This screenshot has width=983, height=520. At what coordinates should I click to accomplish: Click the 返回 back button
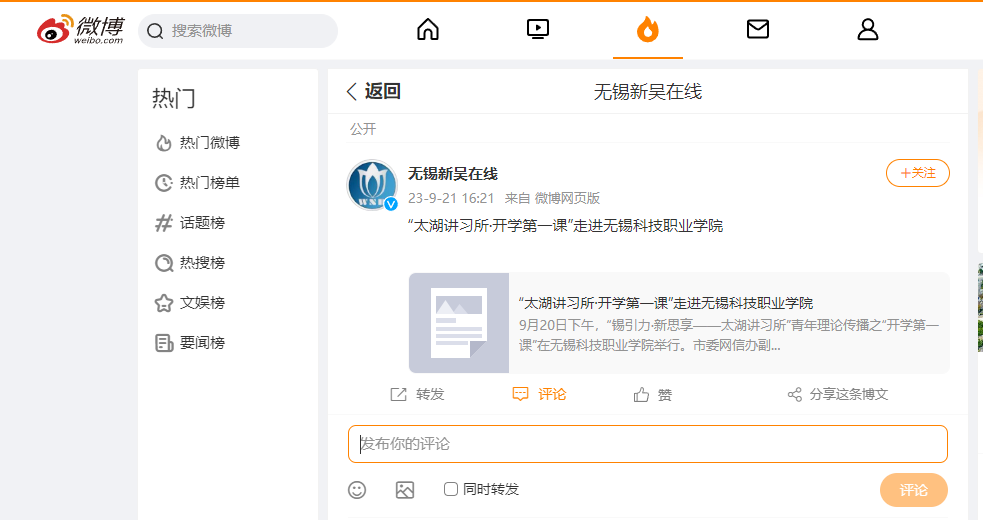(374, 92)
